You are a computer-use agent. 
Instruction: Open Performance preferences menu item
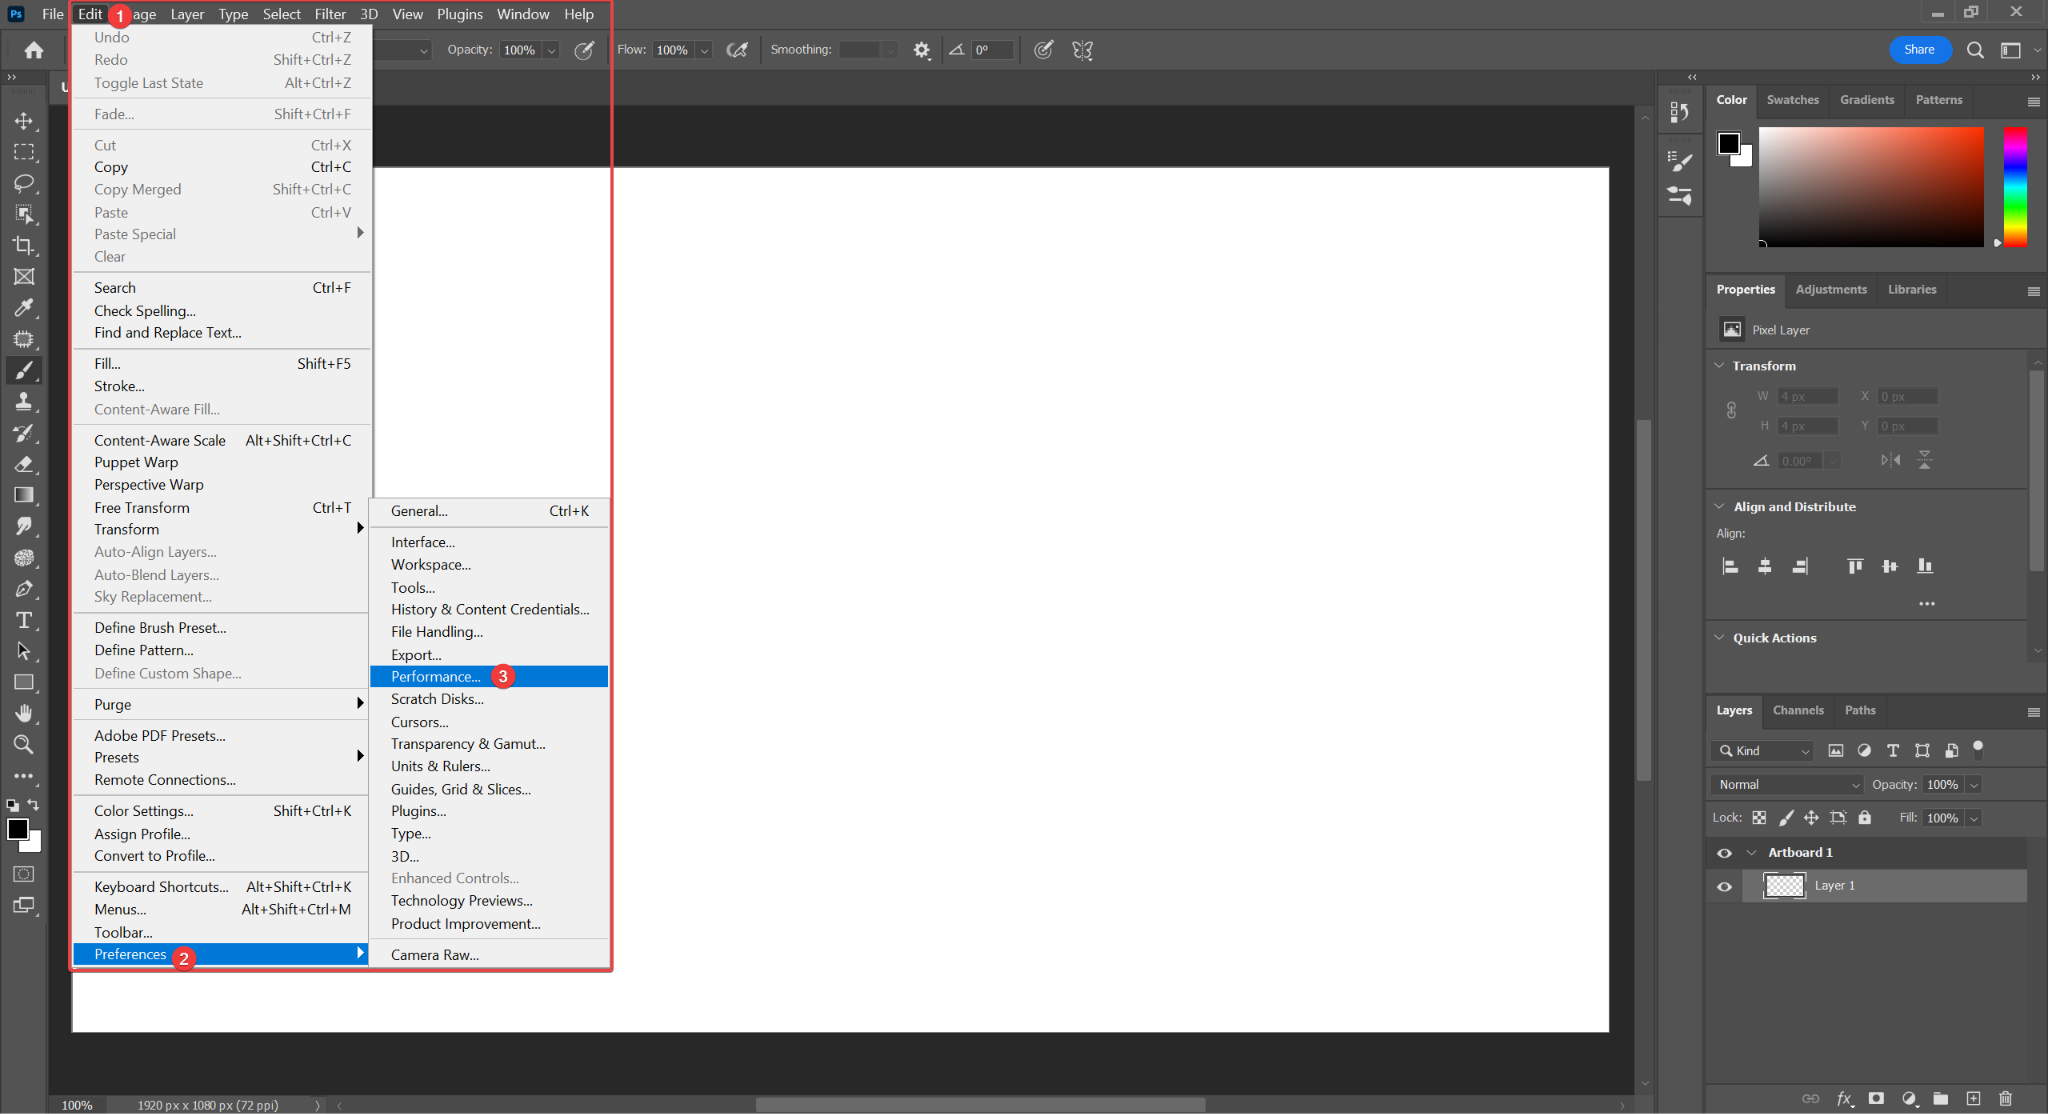(436, 676)
